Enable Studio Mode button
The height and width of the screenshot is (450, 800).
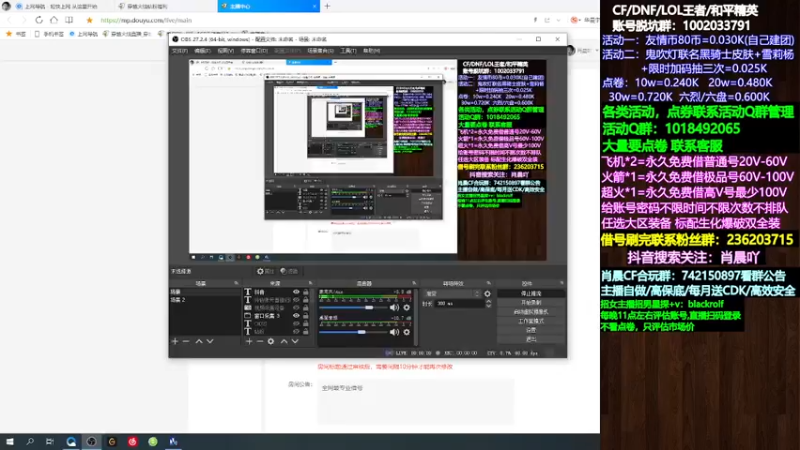[531, 321]
